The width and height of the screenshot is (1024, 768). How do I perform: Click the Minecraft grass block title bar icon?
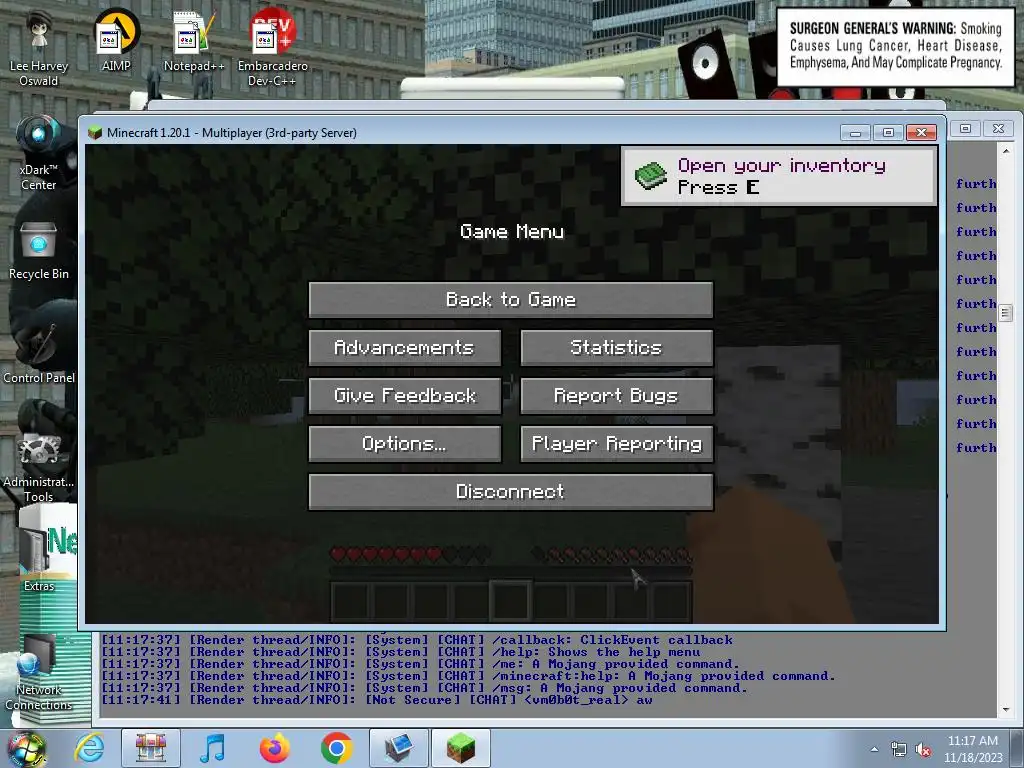pyautogui.click(x=95, y=133)
